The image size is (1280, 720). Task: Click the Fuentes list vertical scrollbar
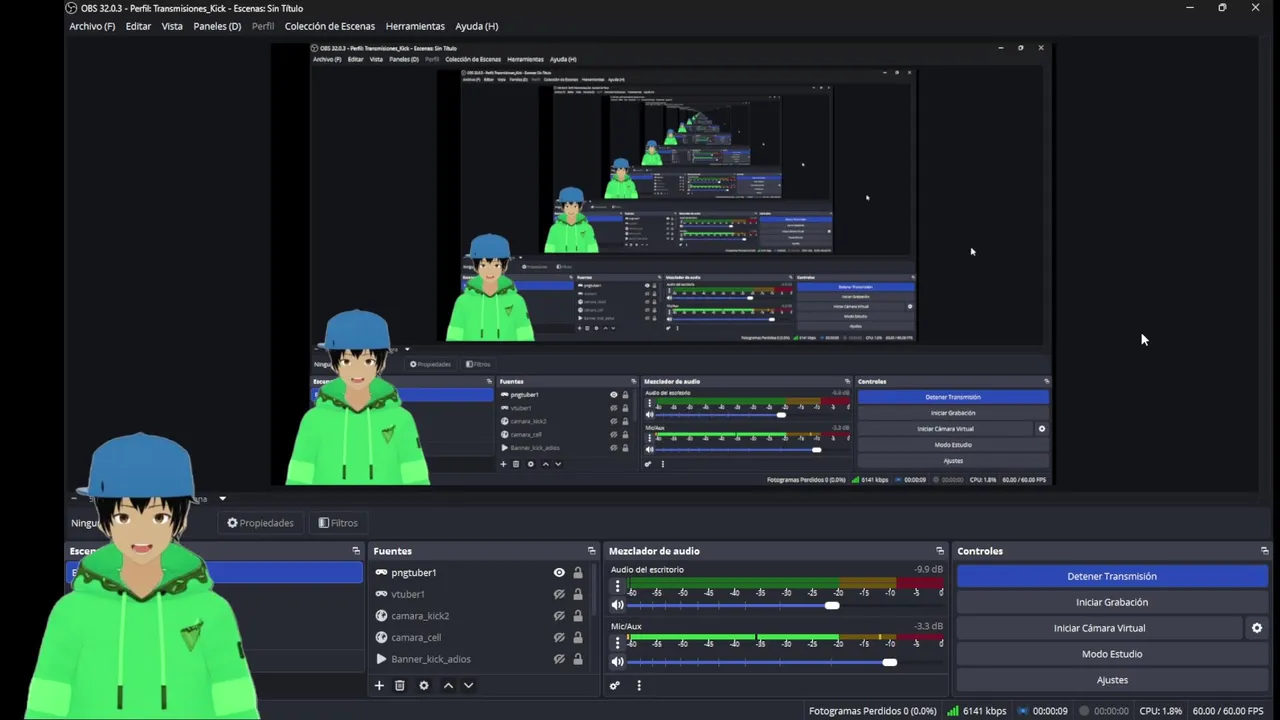595,590
